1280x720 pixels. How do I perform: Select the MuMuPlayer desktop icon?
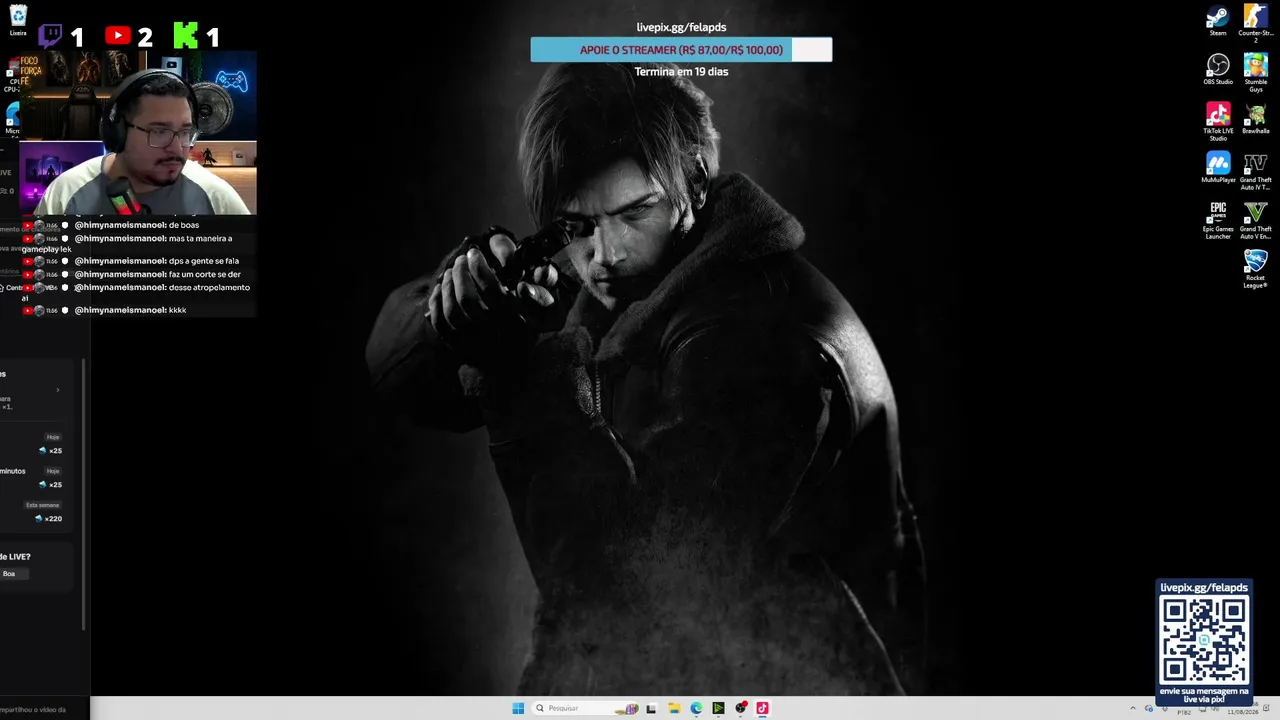pos(1218,167)
